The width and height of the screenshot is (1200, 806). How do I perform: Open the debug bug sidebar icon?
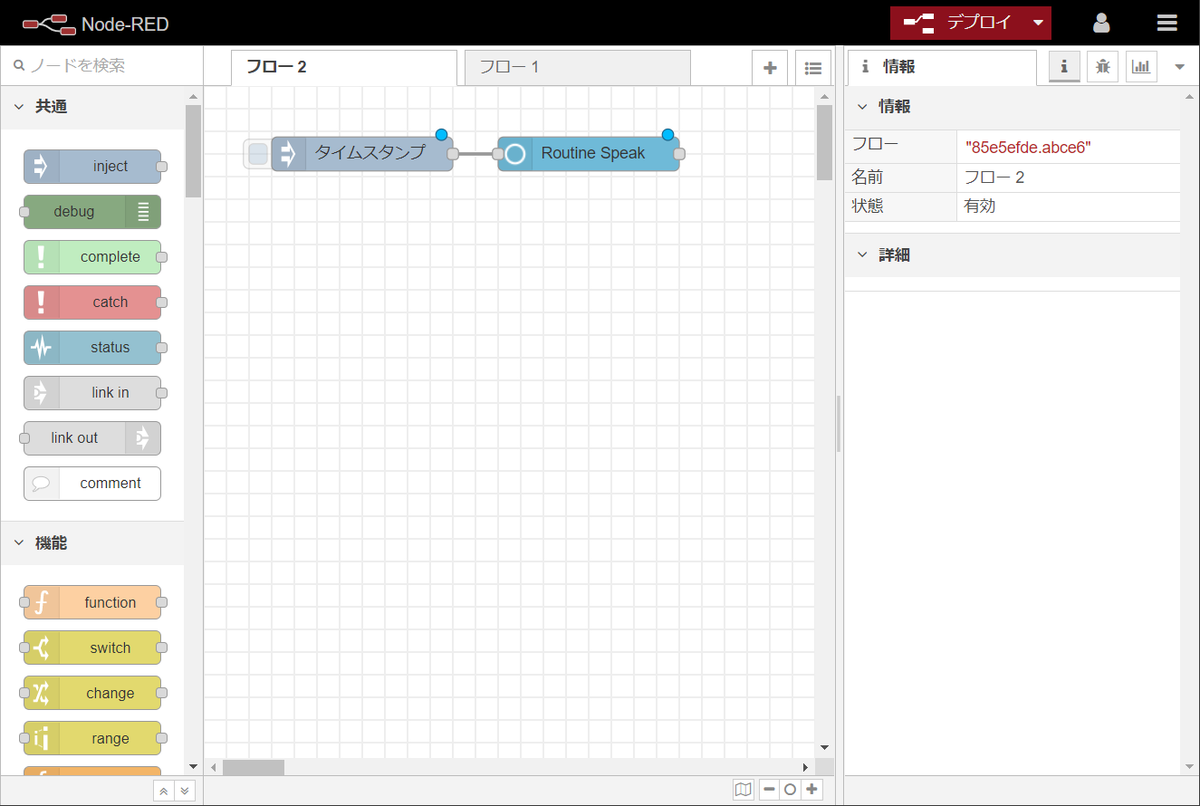pyautogui.click(x=1103, y=67)
